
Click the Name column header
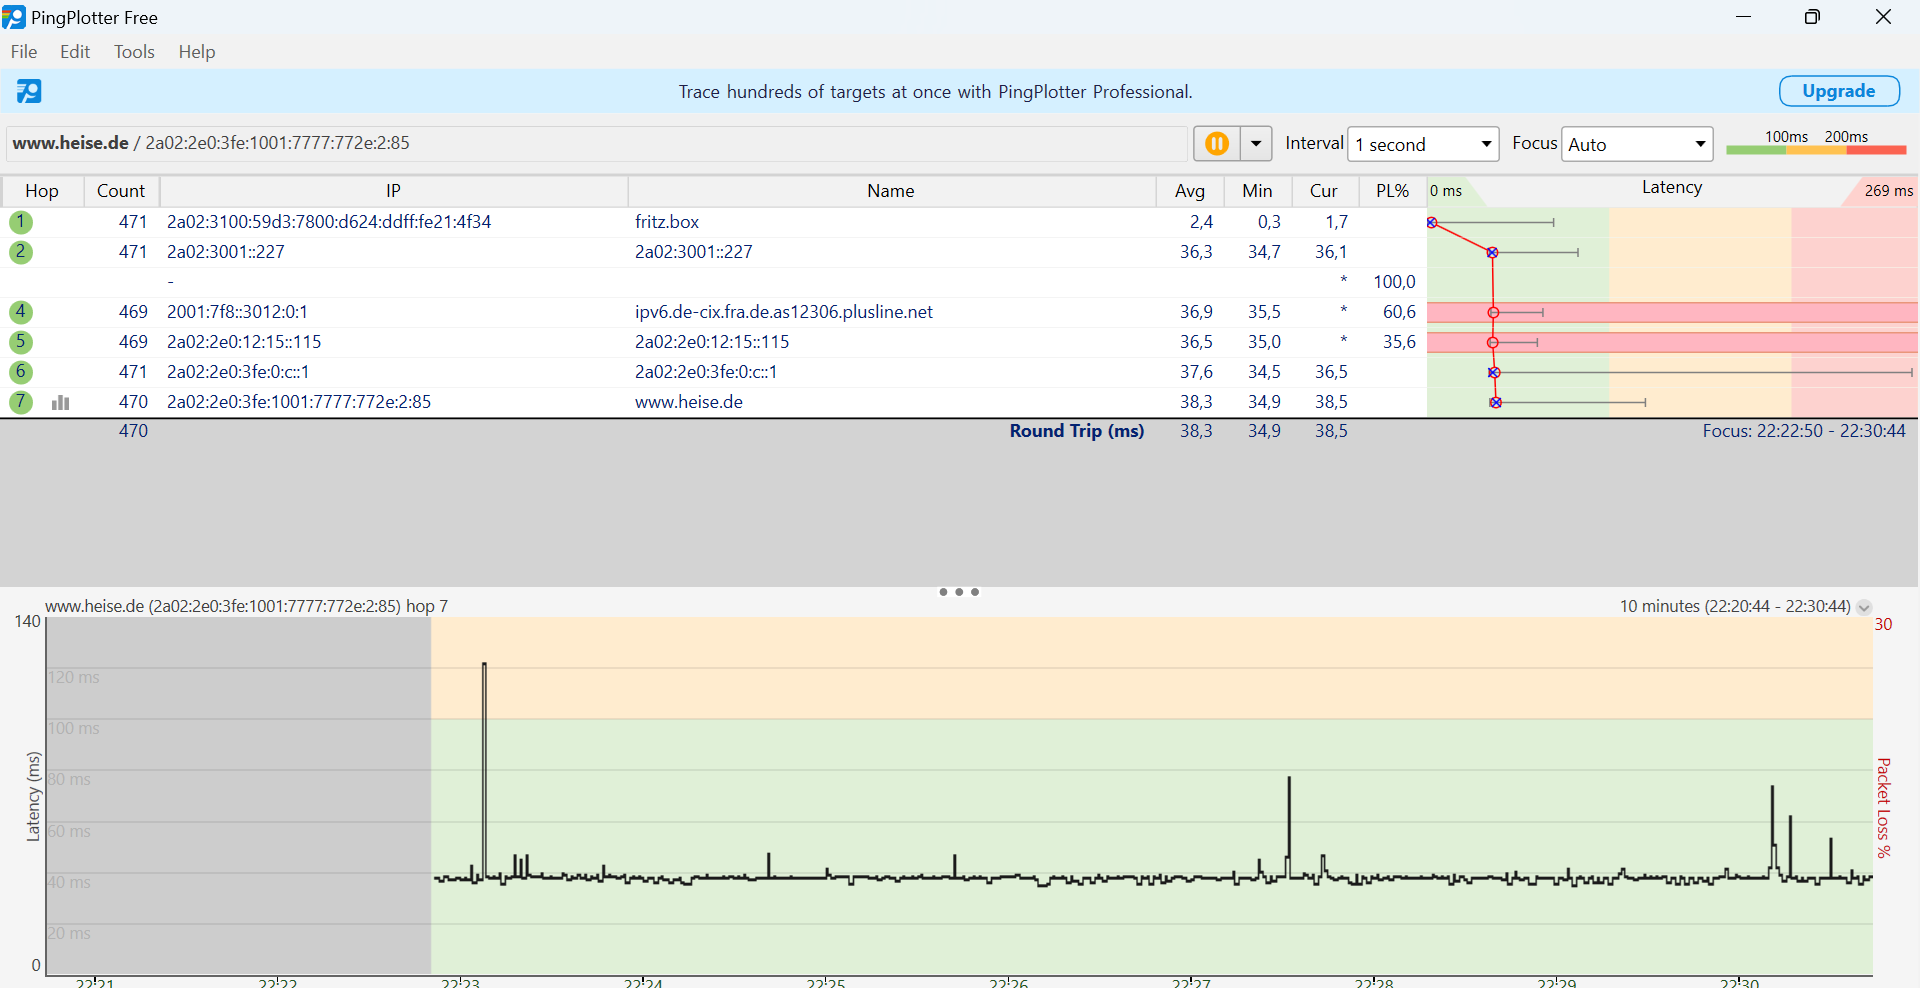pyautogui.click(x=891, y=191)
